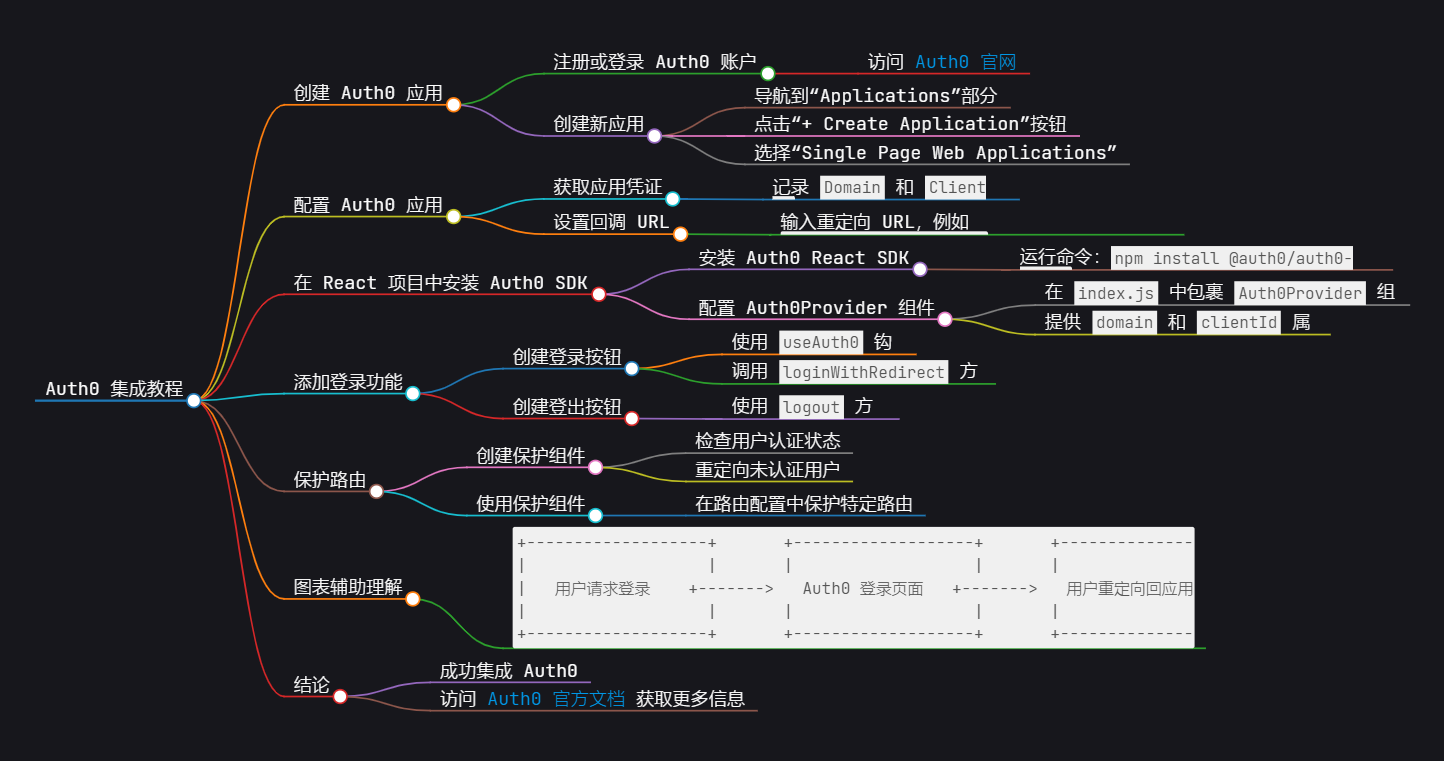This screenshot has height=761, width=1444.
Task: Click the capitalized Domain code chip
Action: pyautogui.click(x=852, y=187)
